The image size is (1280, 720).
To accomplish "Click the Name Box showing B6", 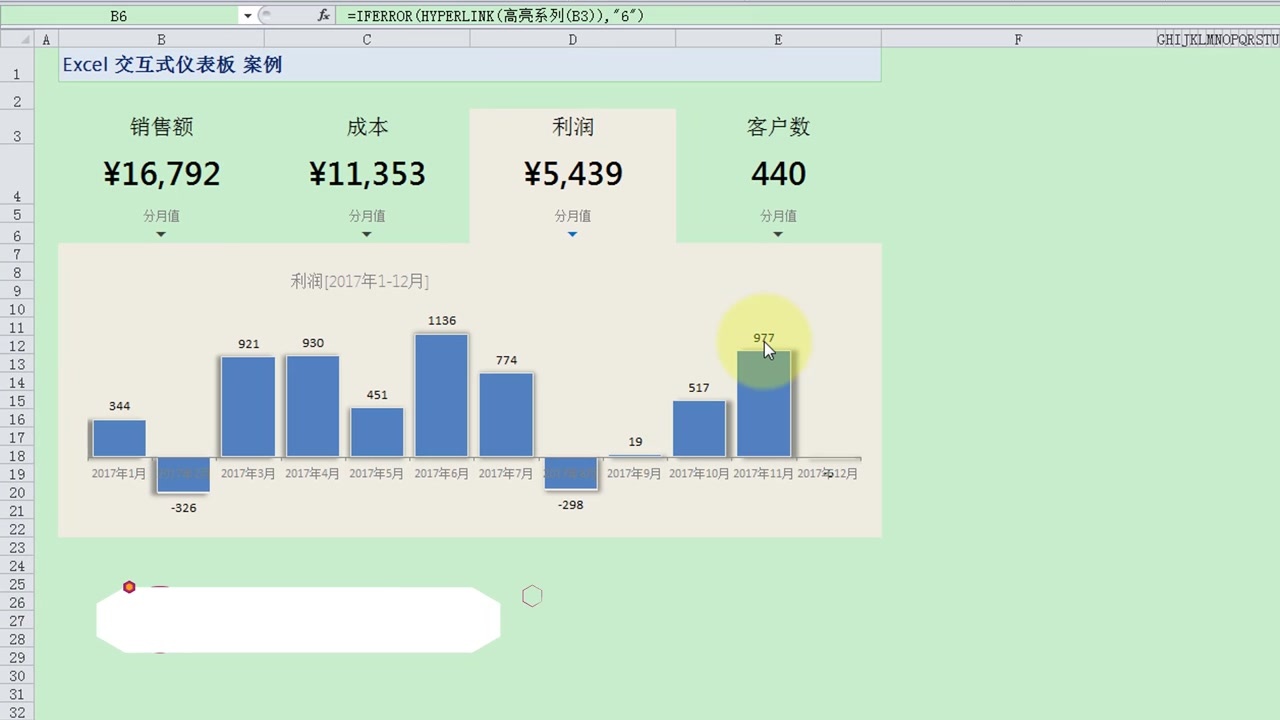I will pos(119,16).
